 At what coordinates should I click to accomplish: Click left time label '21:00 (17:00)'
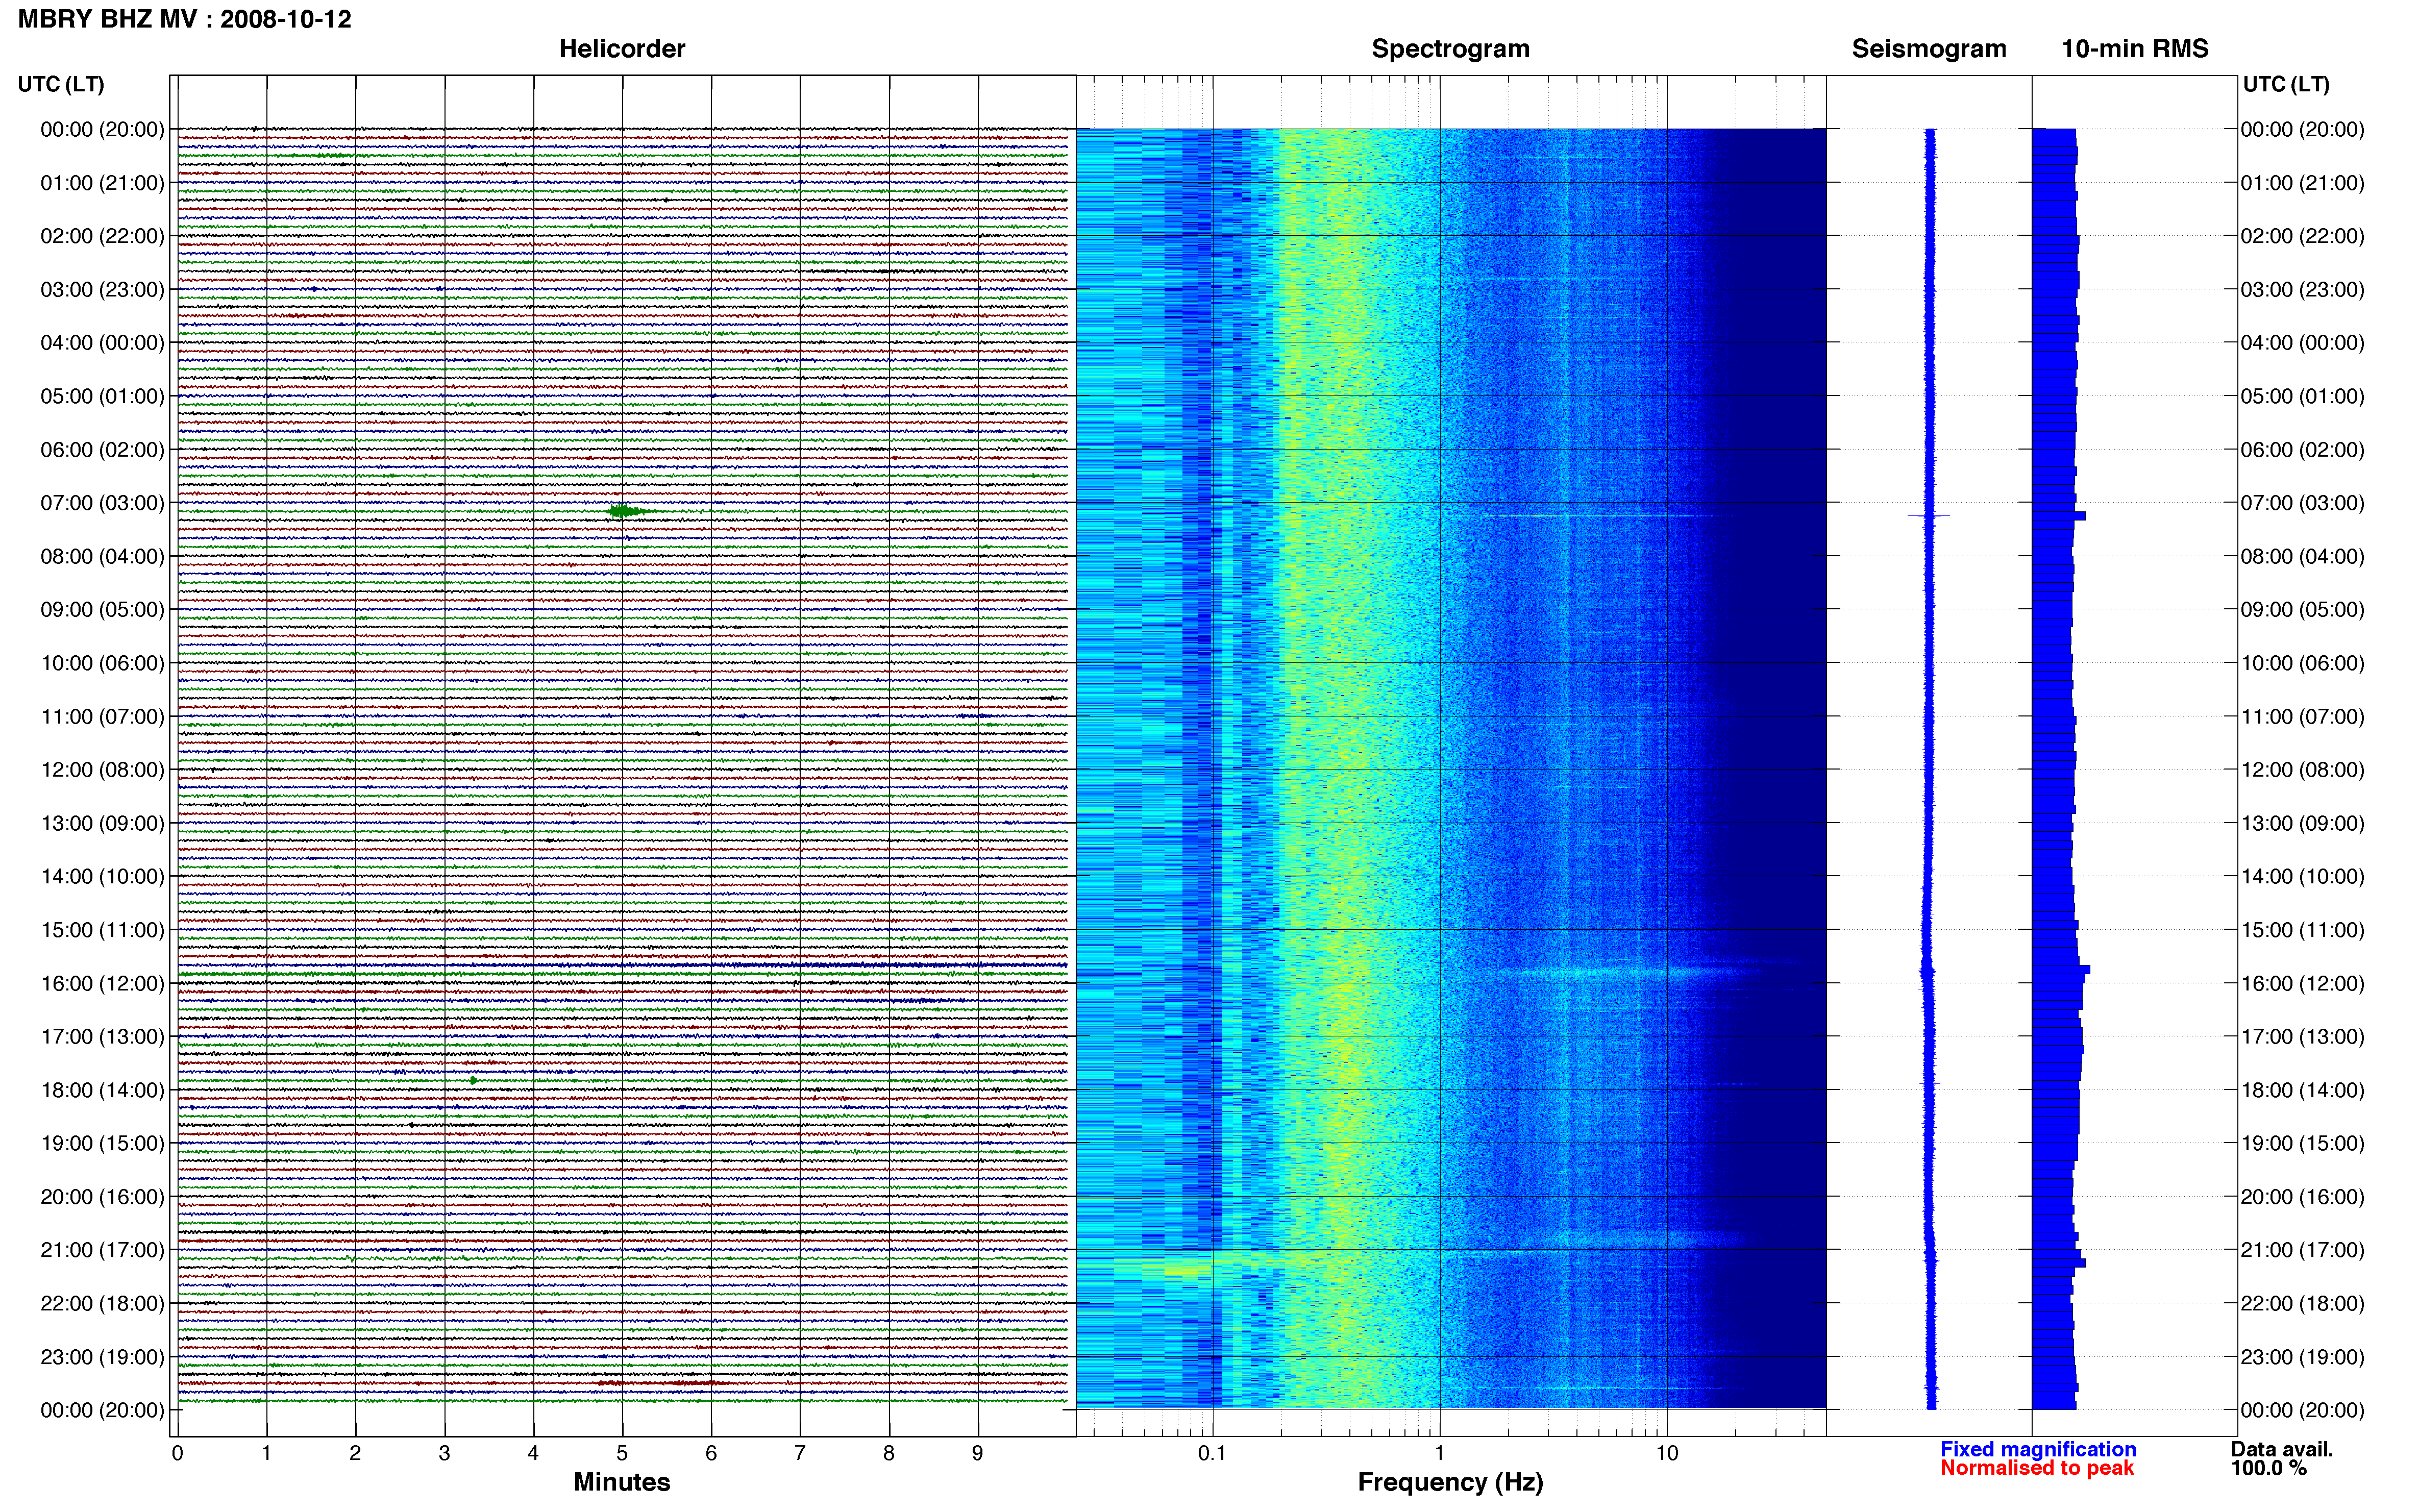click(x=102, y=1250)
